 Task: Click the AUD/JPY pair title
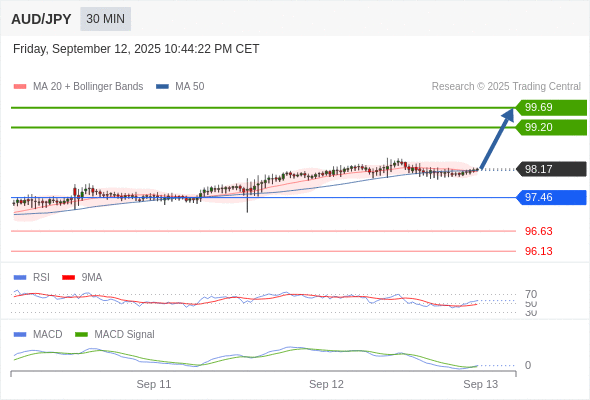[41, 19]
